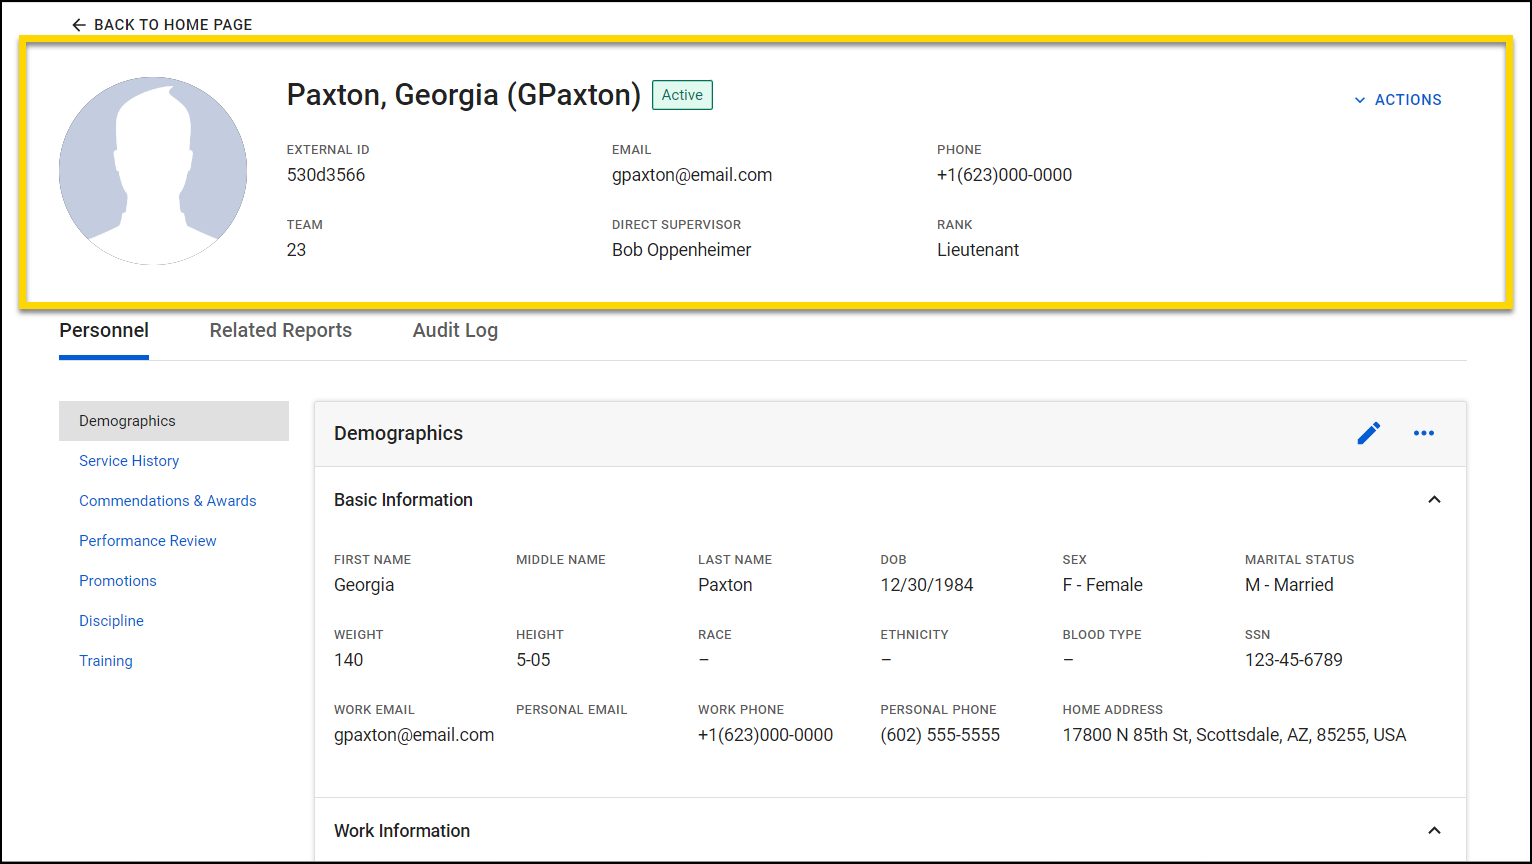
Task: Select Commendations & Awards in sidebar
Action: click(x=167, y=500)
